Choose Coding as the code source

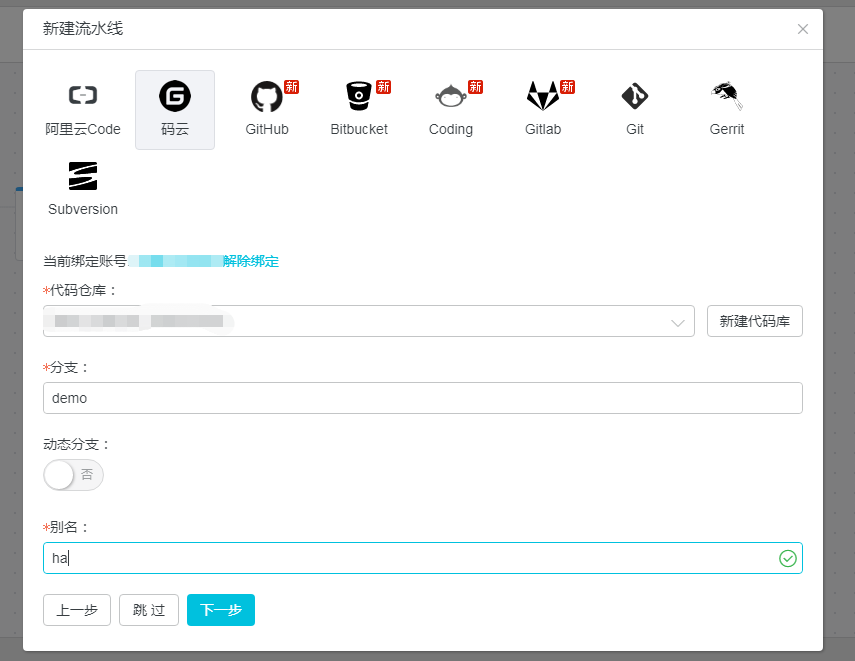451,110
